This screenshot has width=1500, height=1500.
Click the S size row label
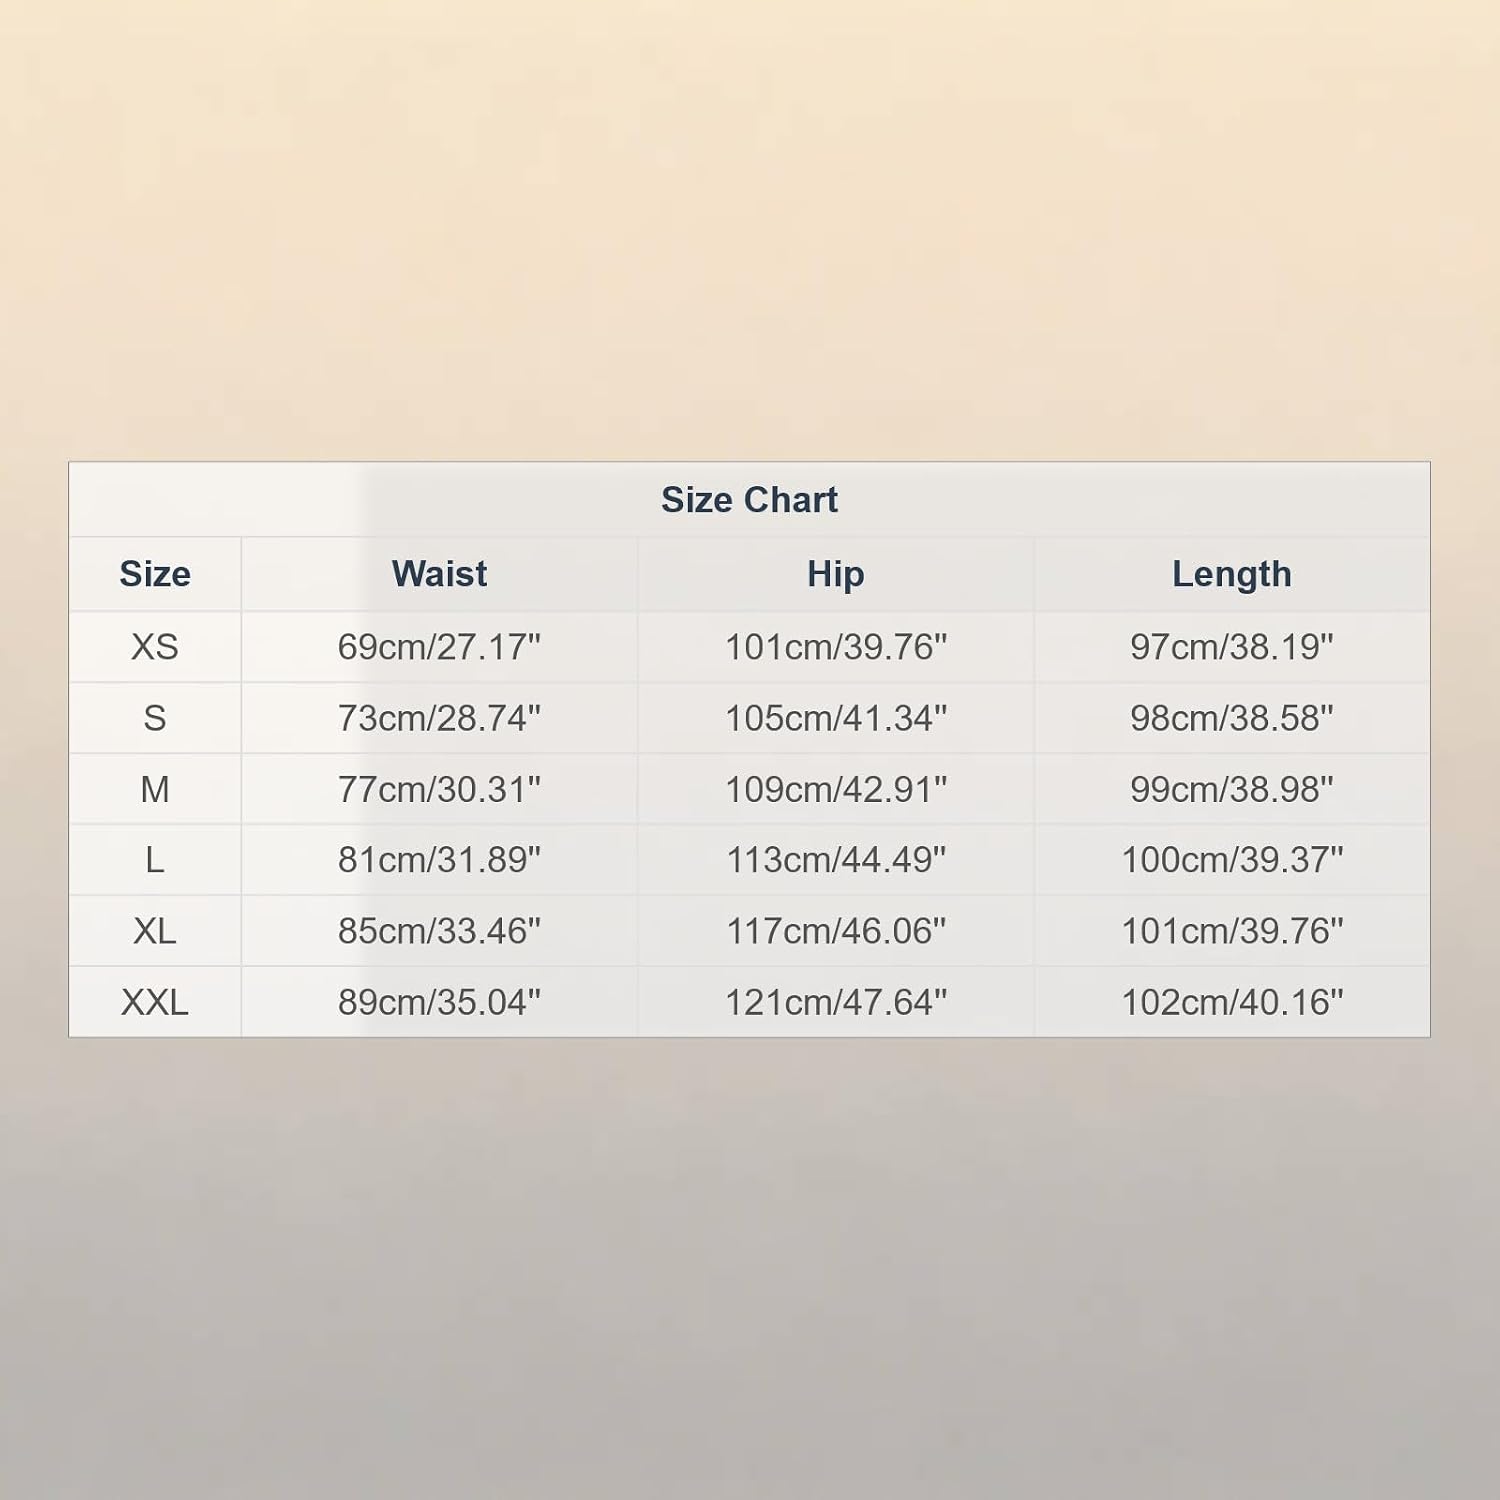click(155, 718)
